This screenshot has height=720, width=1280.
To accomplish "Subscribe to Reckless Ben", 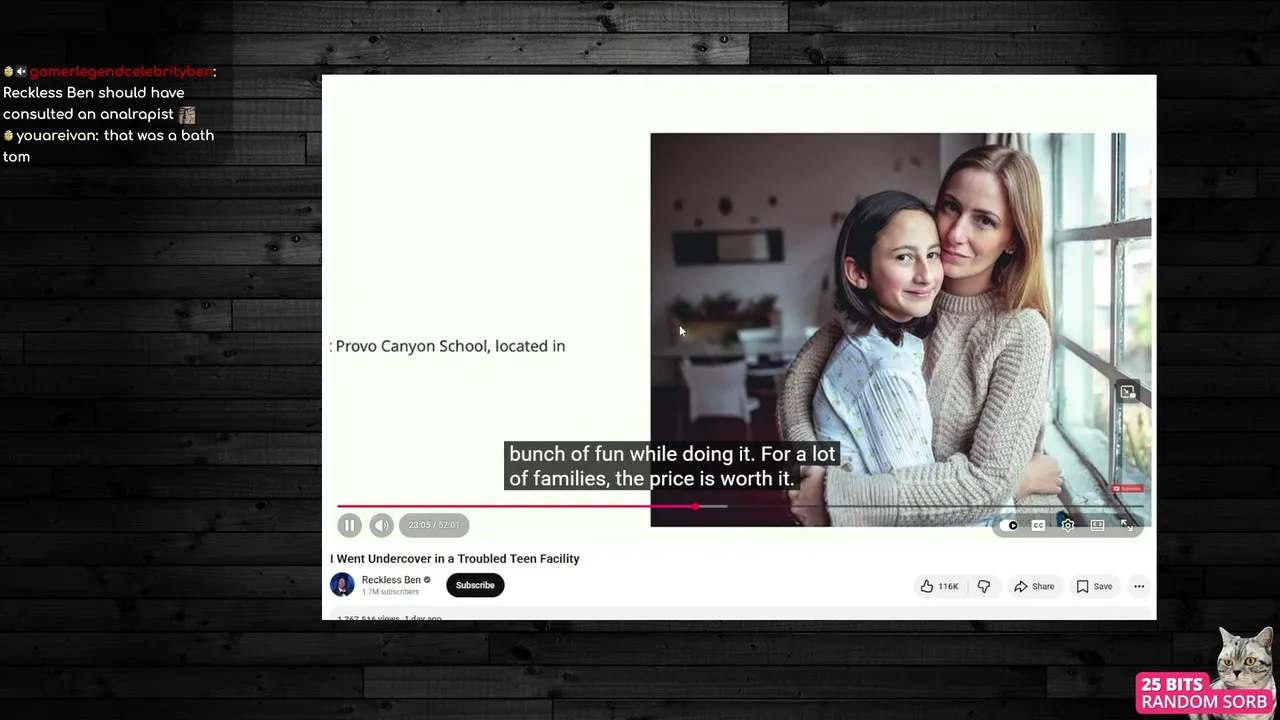I will pos(475,585).
